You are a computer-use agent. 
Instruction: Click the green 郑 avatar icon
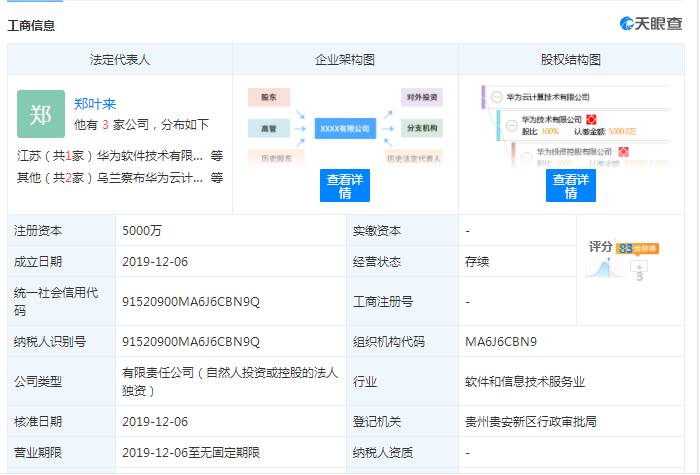tap(41, 114)
